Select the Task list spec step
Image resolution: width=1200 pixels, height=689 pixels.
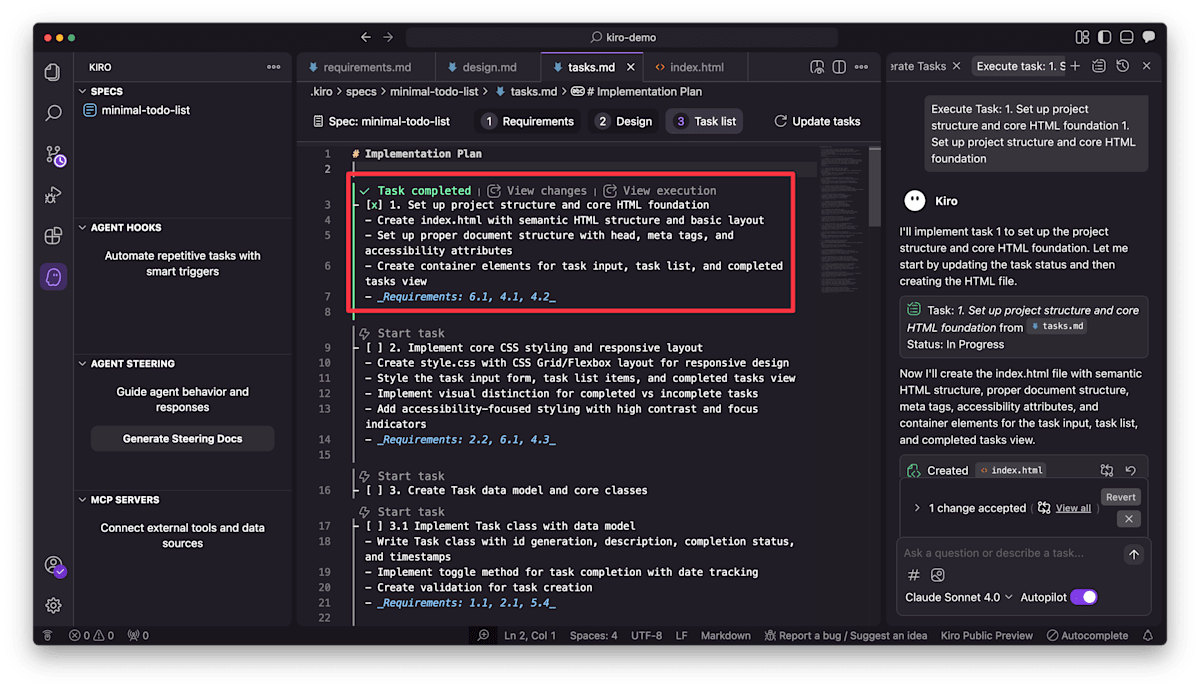pyautogui.click(x=705, y=121)
